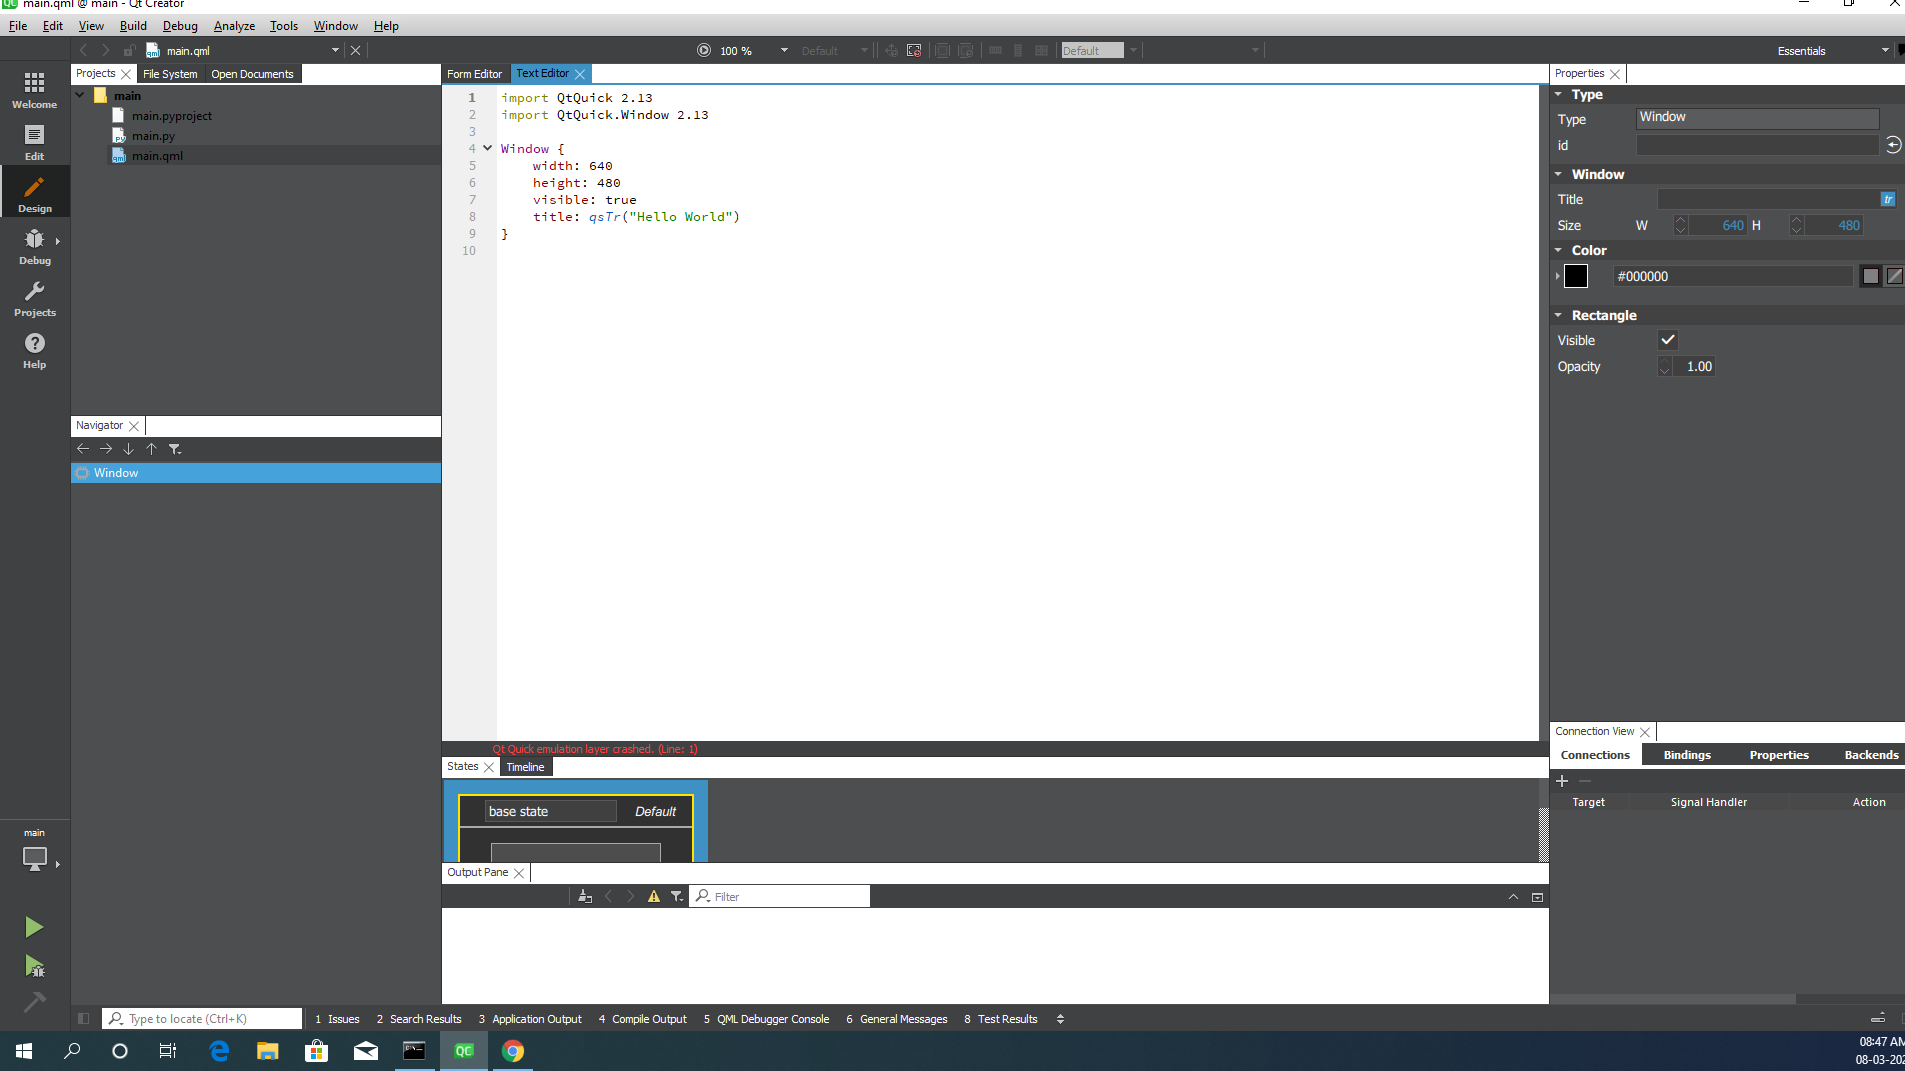Select main.py in the project tree
This screenshot has height=1071, width=1905.
153,136
